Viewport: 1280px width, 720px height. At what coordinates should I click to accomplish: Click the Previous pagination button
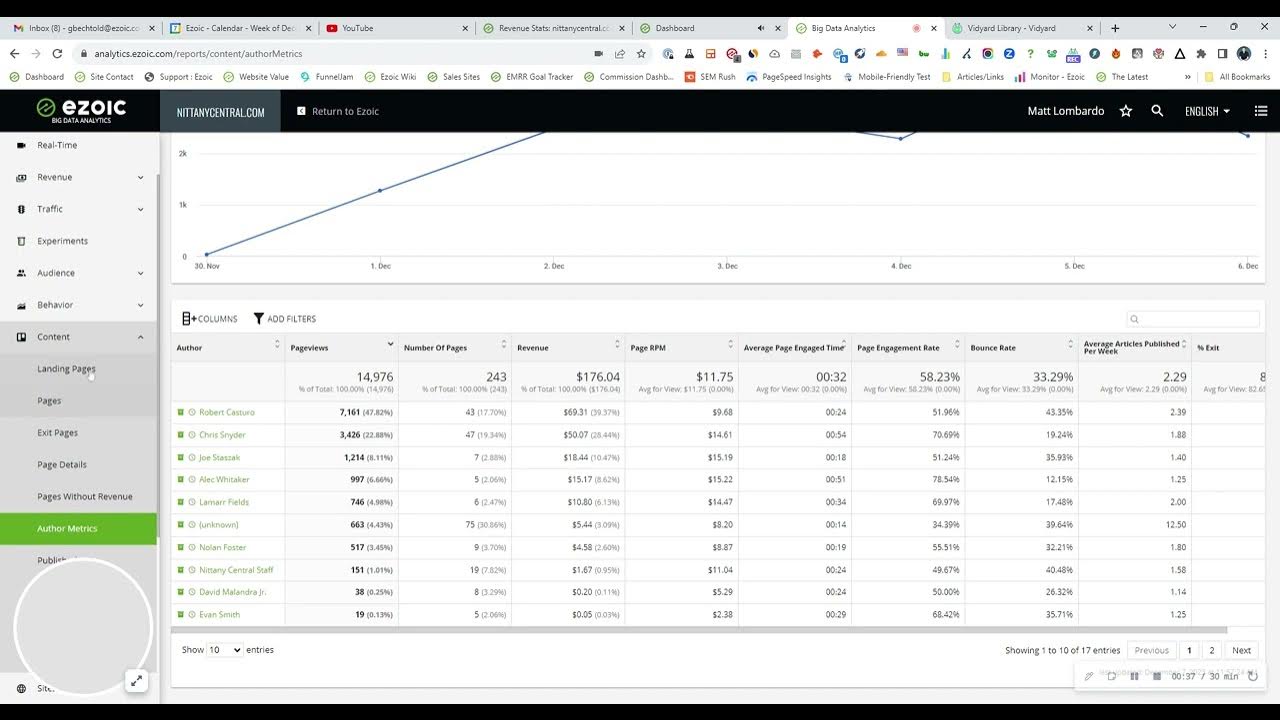point(1151,650)
